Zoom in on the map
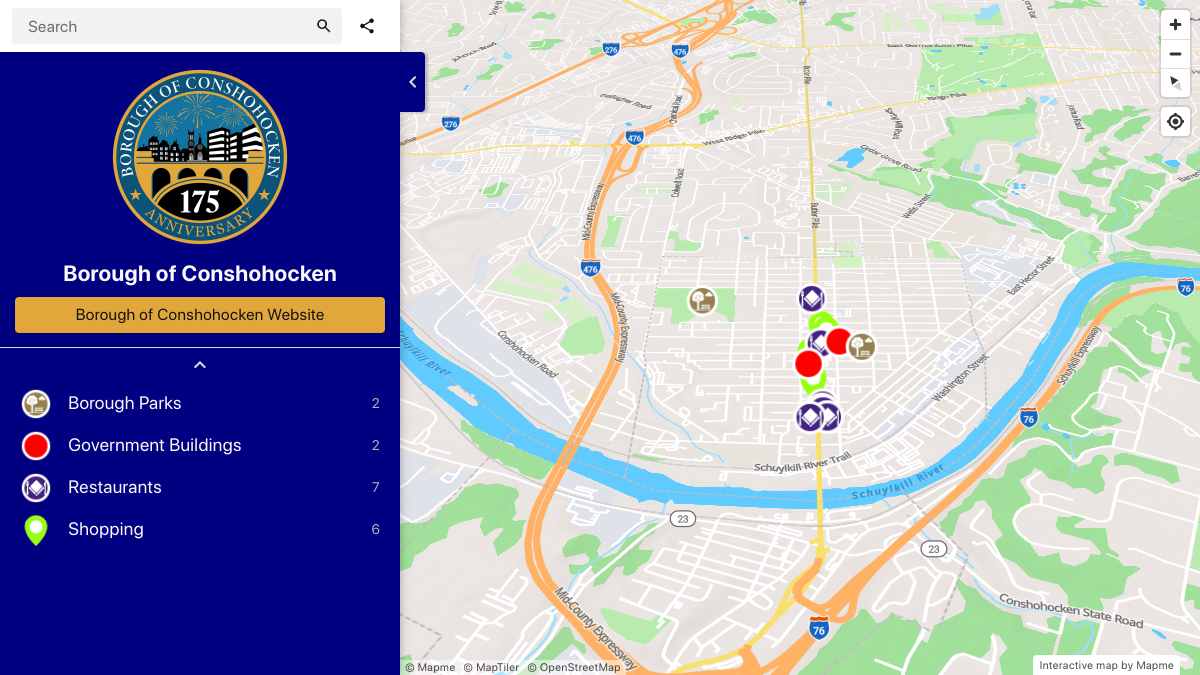1200x675 pixels. click(x=1175, y=25)
